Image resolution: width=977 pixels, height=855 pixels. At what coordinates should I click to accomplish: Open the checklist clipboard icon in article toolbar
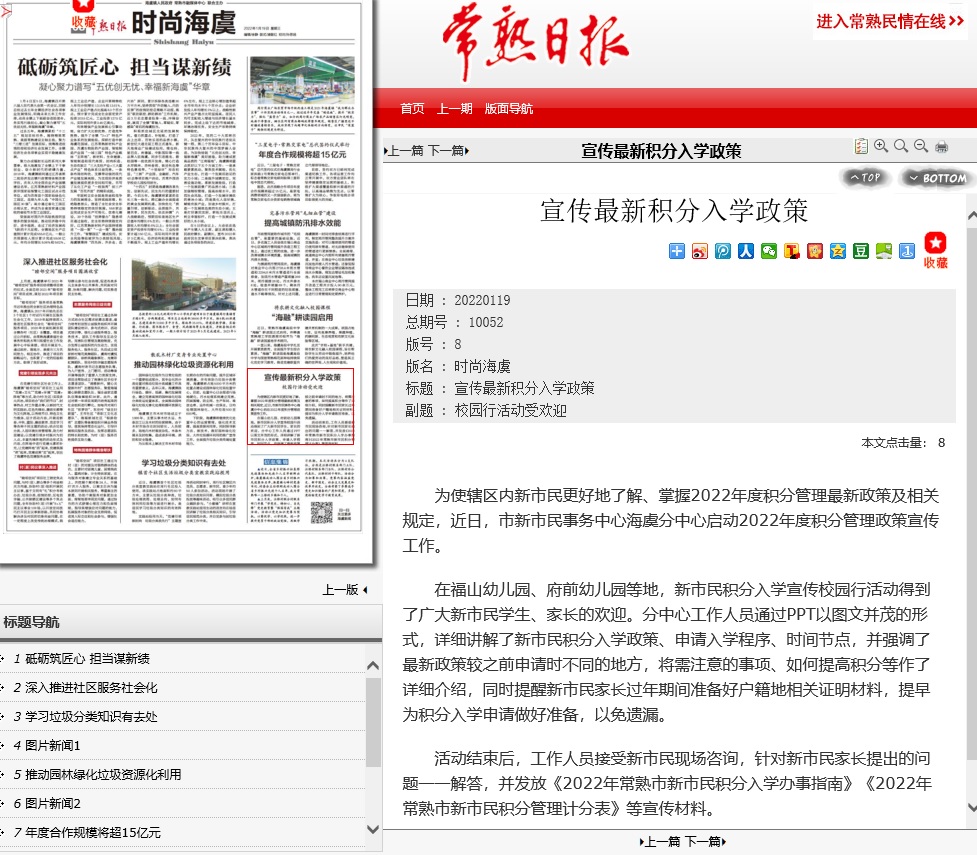861,146
